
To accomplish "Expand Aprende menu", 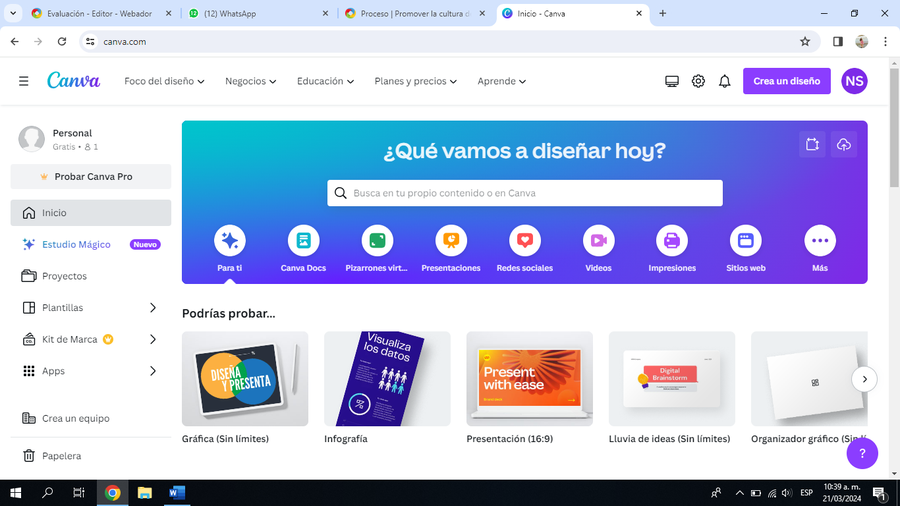I will pos(502,81).
